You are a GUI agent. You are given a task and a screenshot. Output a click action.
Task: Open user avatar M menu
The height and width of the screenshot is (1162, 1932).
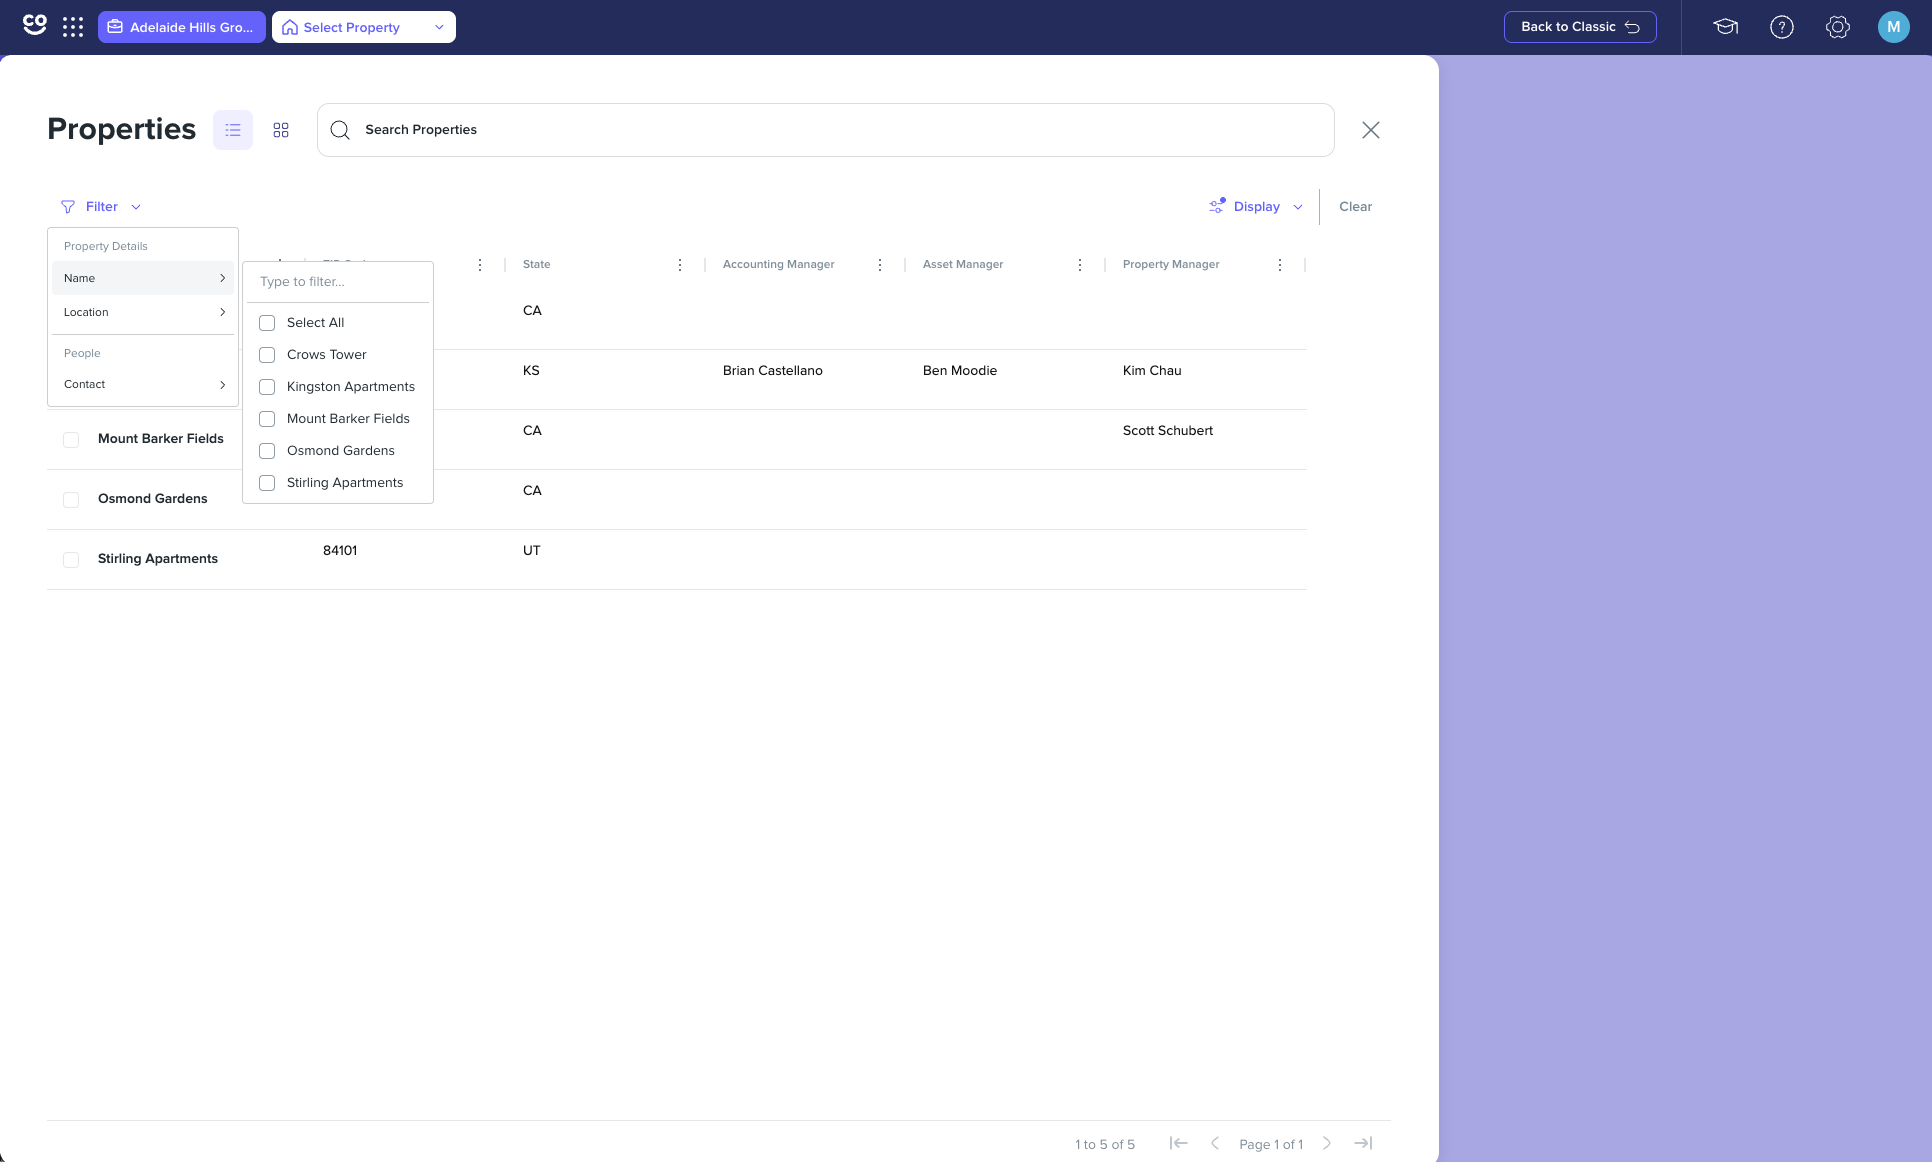pos(1894,27)
